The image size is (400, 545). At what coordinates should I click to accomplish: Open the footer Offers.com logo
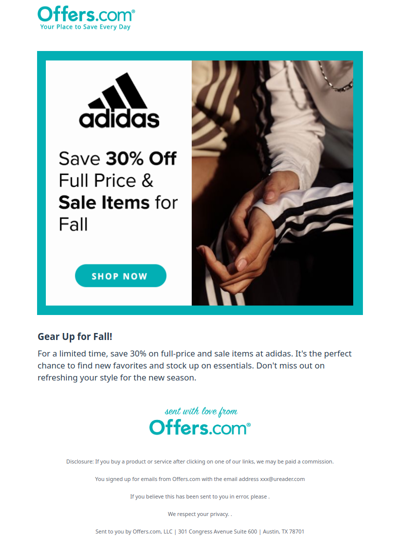click(200, 428)
